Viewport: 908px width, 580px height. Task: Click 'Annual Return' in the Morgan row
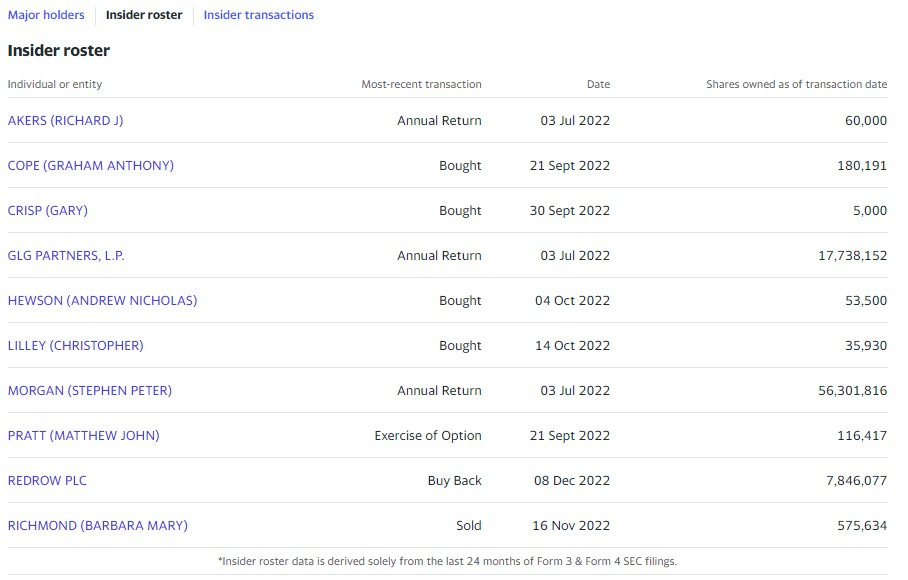[439, 391]
